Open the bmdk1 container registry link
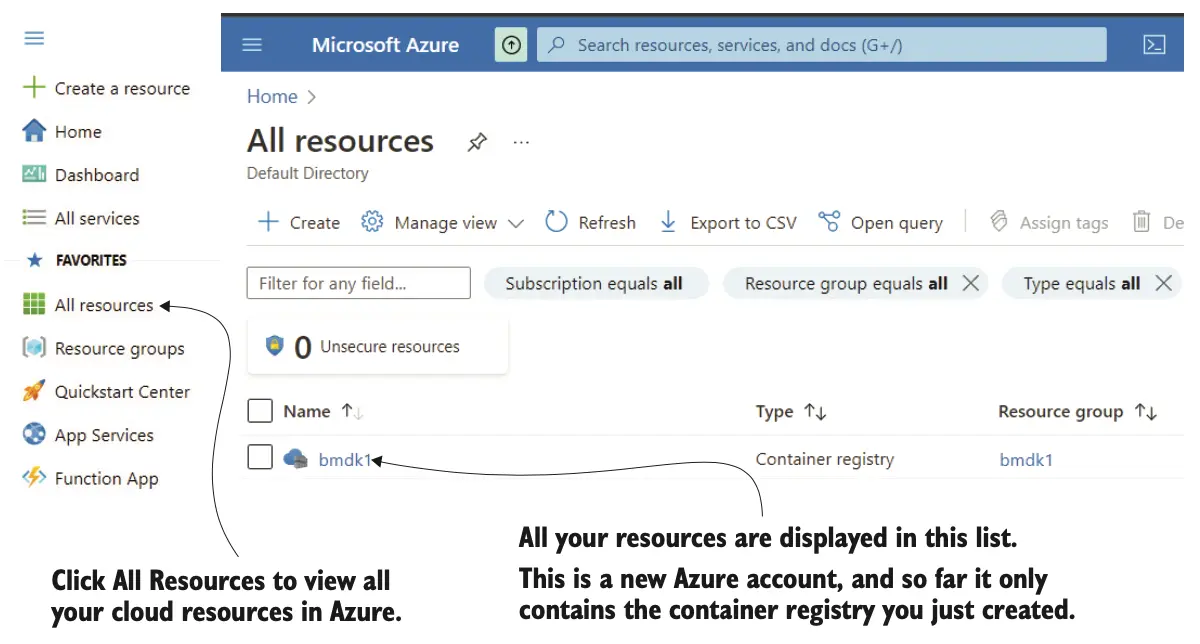Viewport: 1200px width, 644px height. [x=344, y=460]
